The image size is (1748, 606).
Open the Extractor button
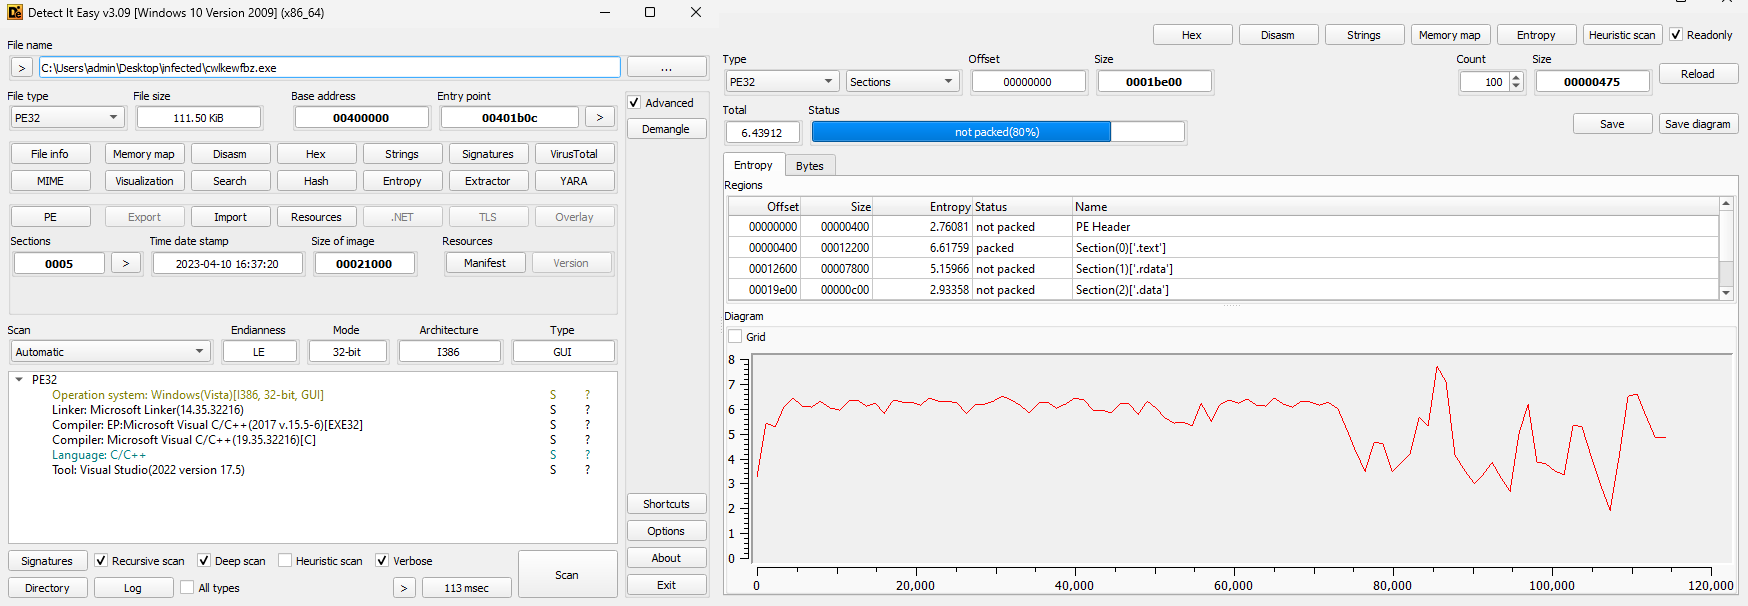(x=488, y=181)
